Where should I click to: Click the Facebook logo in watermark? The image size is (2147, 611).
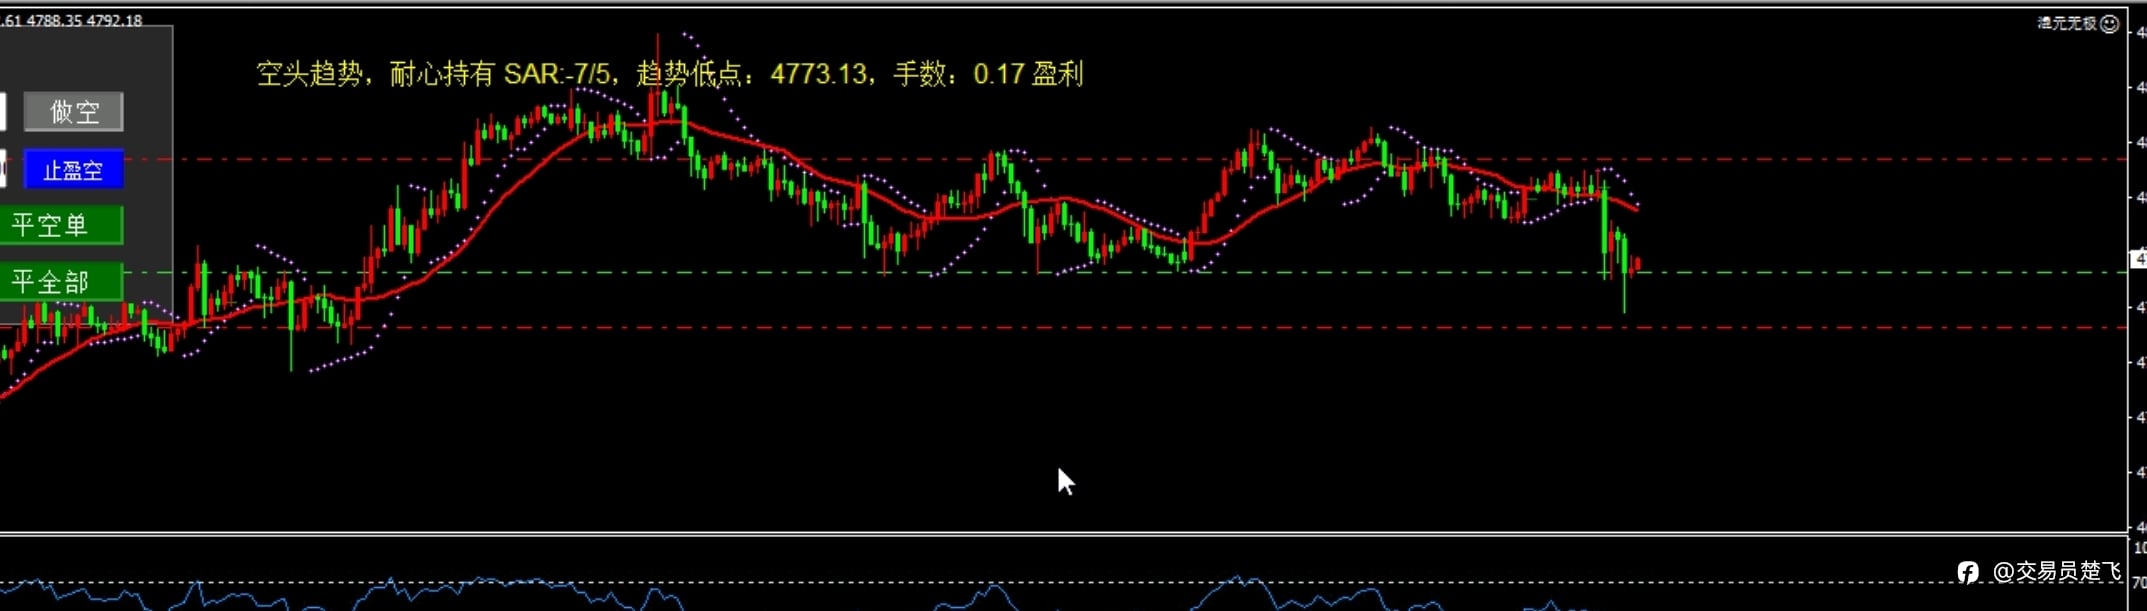(1967, 572)
